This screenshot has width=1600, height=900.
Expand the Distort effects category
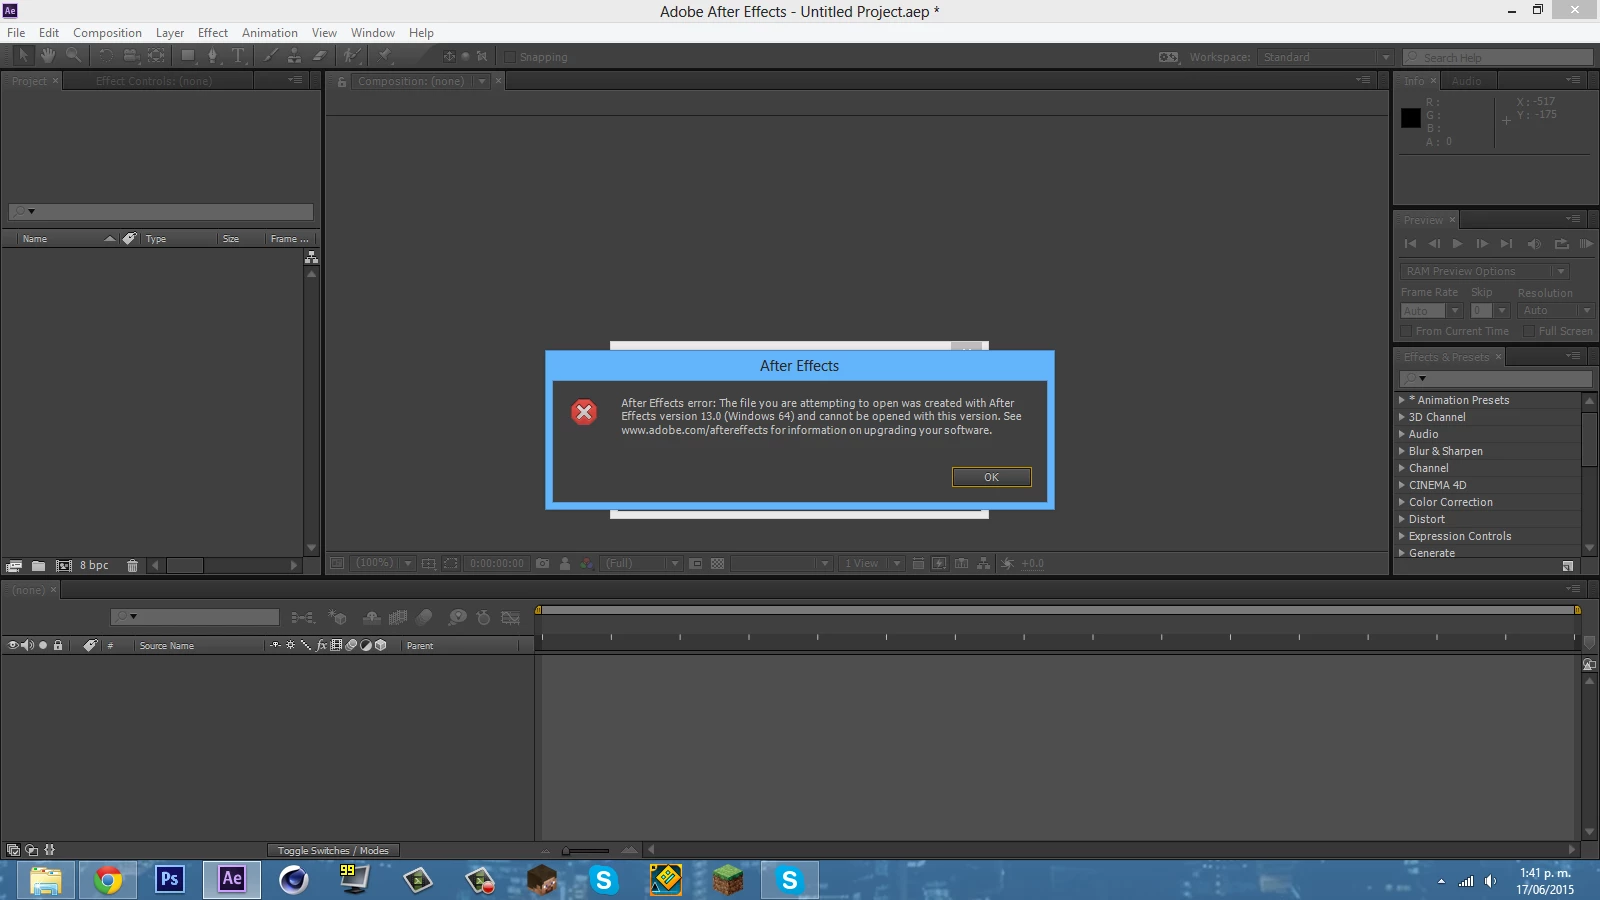[1402, 519]
